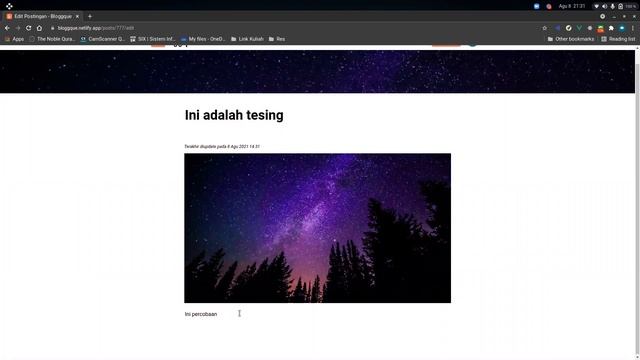Open the SIX Sistem Inf bookmark

pos(152,39)
